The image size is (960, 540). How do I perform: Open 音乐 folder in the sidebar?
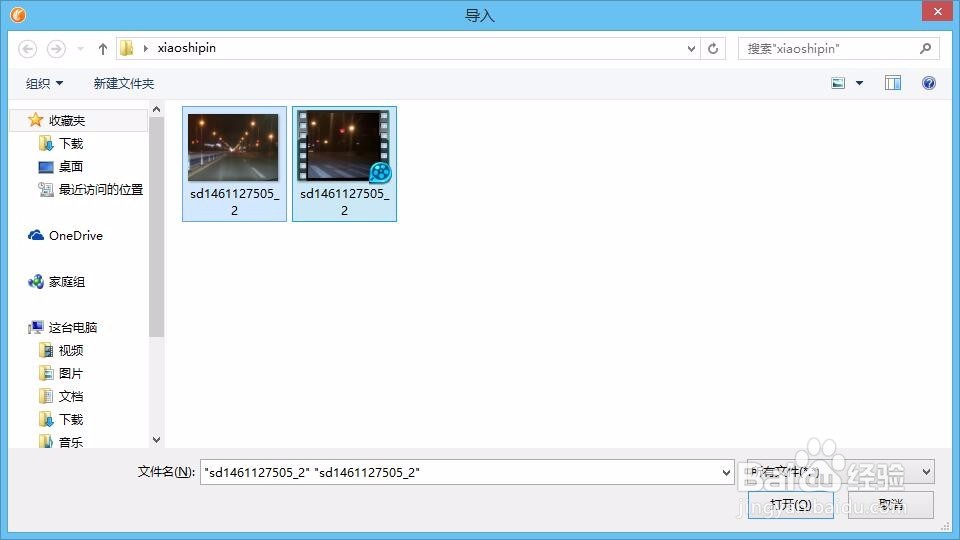tap(71, 441)
